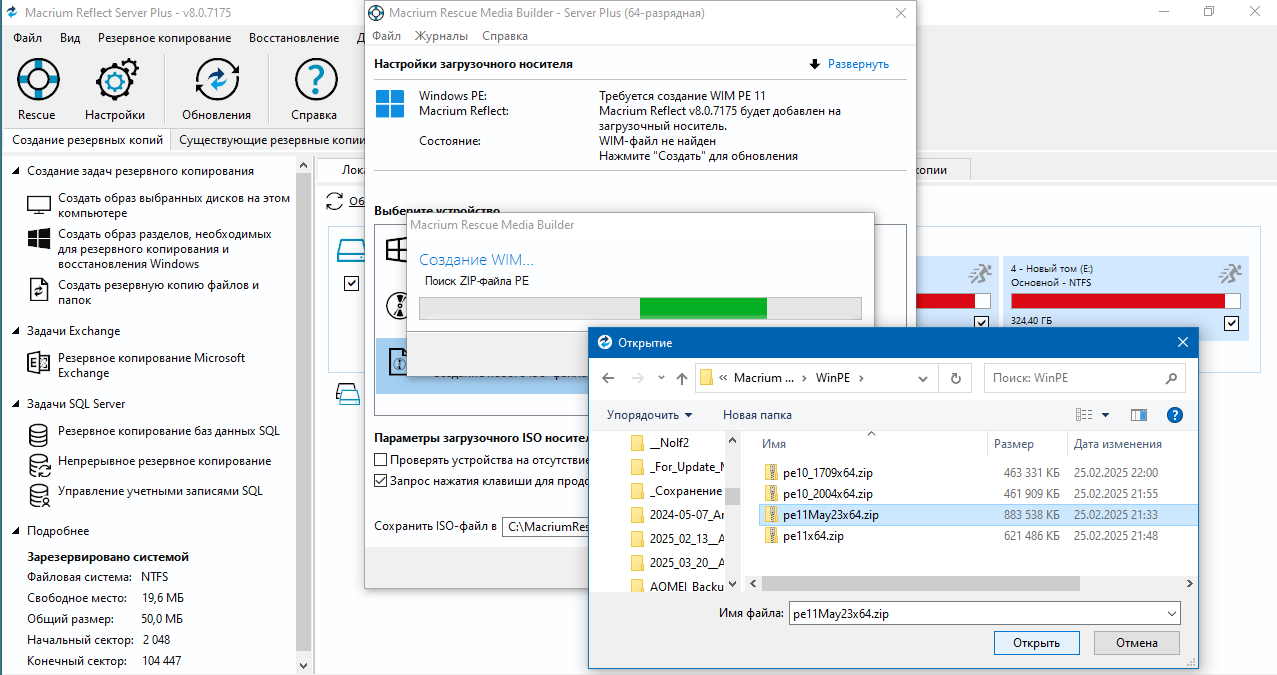The width and height of the screenshot is (1277, 675).
Task: Click the continuous backup (Непрерывное) SQL icon
Action: [39, 465]
